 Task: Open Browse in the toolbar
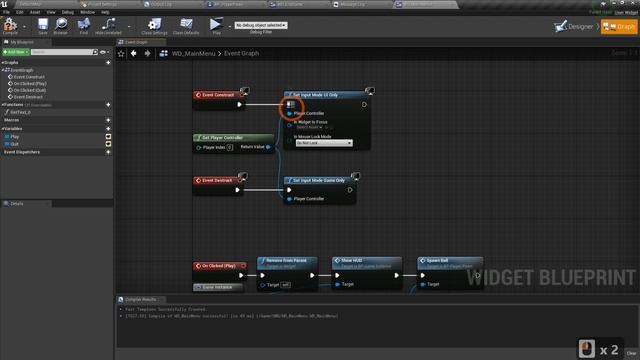click(60, 26)
